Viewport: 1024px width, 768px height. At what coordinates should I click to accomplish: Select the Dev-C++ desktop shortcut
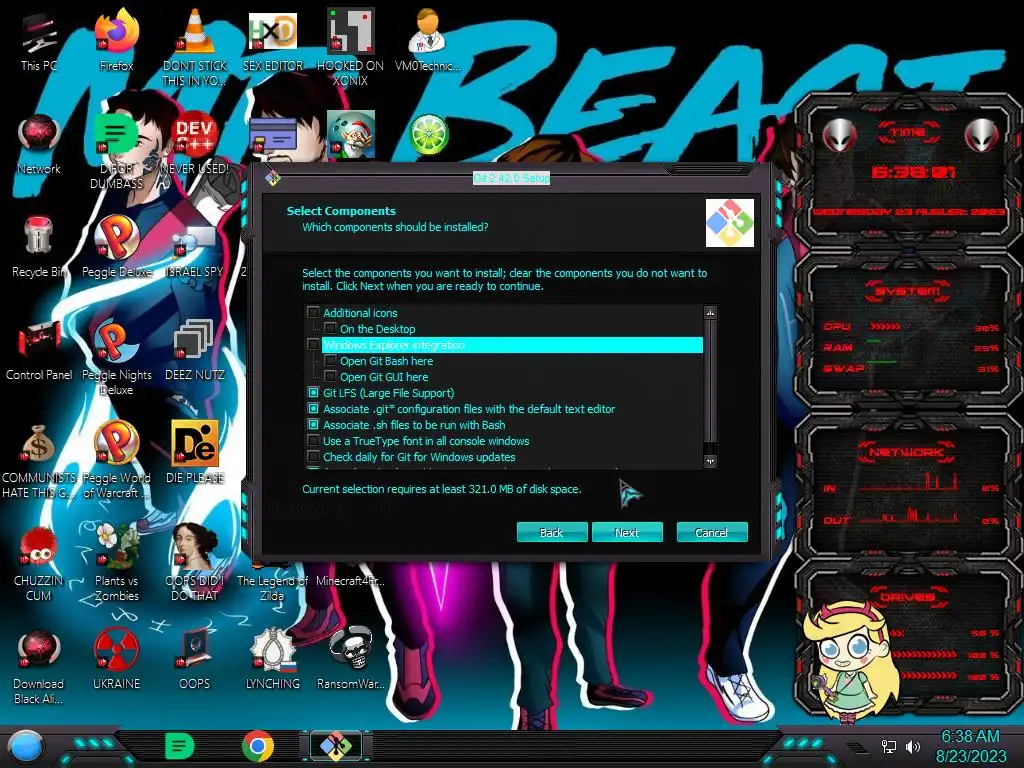(195, 144)
